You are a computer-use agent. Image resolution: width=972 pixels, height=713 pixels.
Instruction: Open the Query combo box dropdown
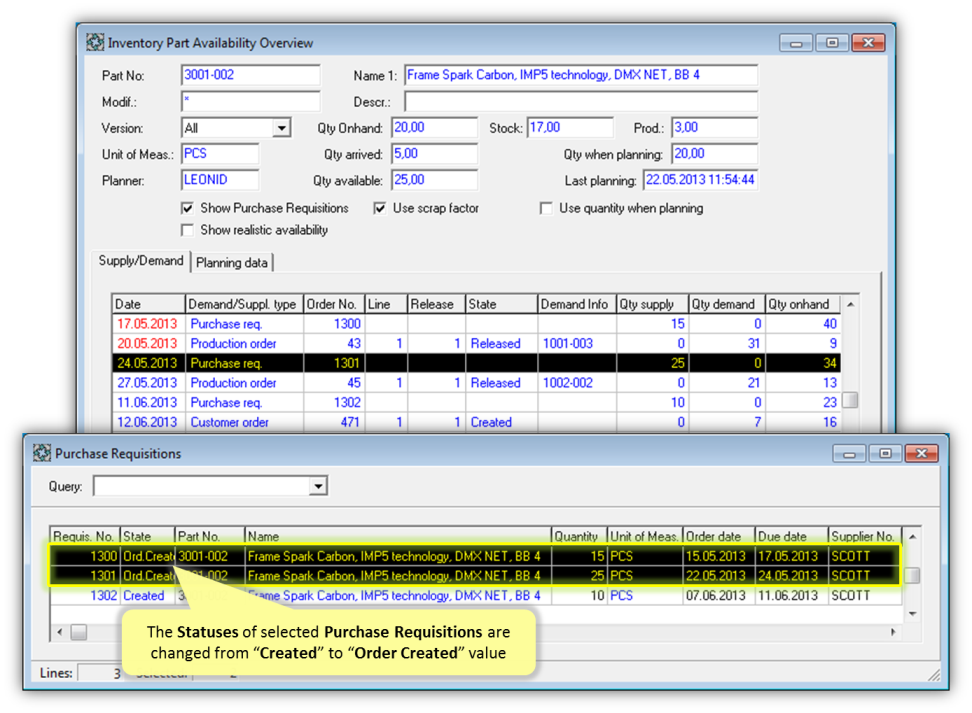tap(318, 485)
